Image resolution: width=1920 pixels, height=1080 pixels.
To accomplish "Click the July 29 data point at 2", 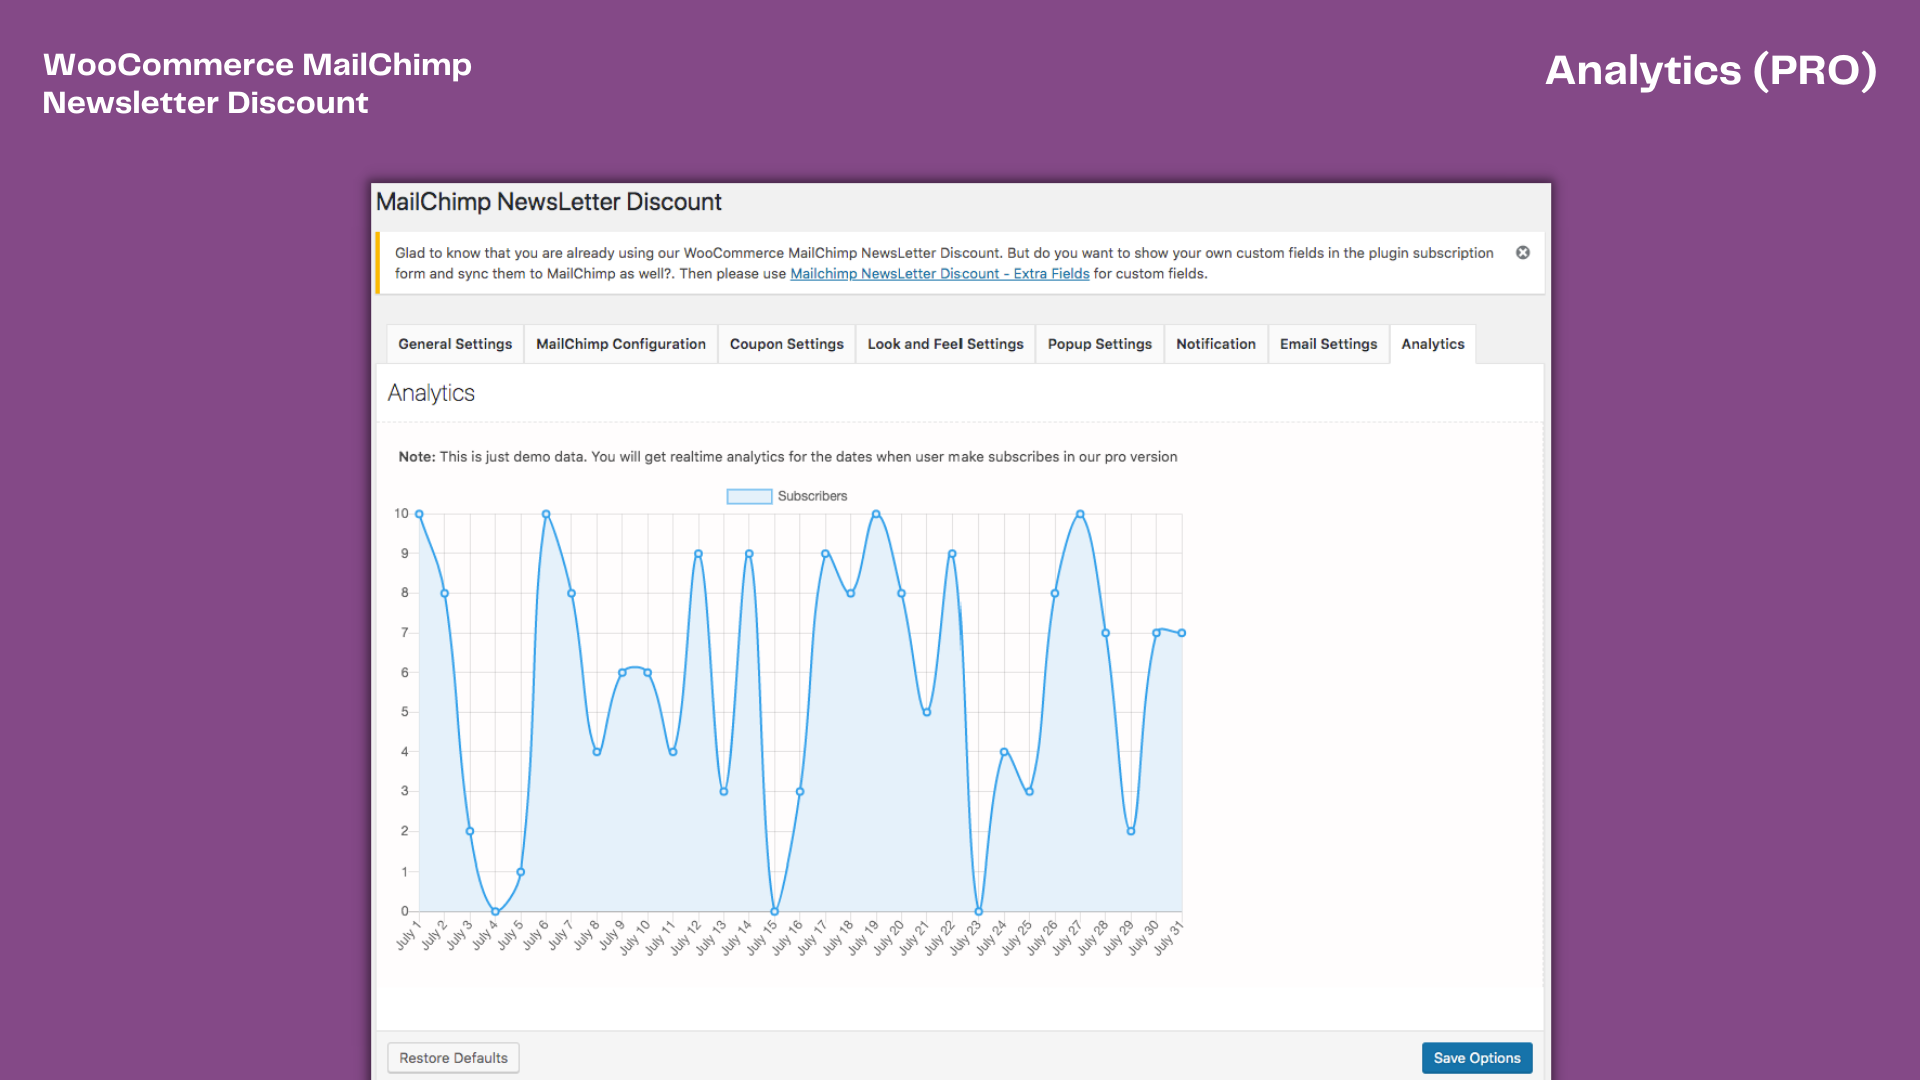I will (1131, 831).
